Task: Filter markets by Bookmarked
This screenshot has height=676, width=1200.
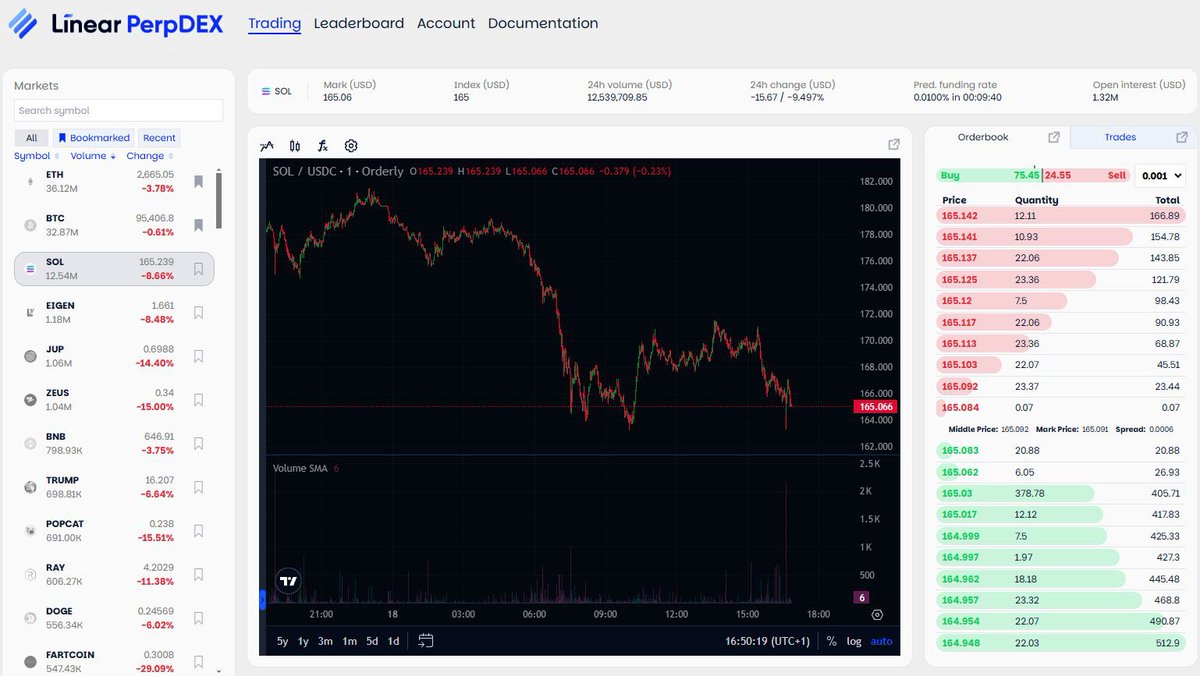Action: [93, 138]
